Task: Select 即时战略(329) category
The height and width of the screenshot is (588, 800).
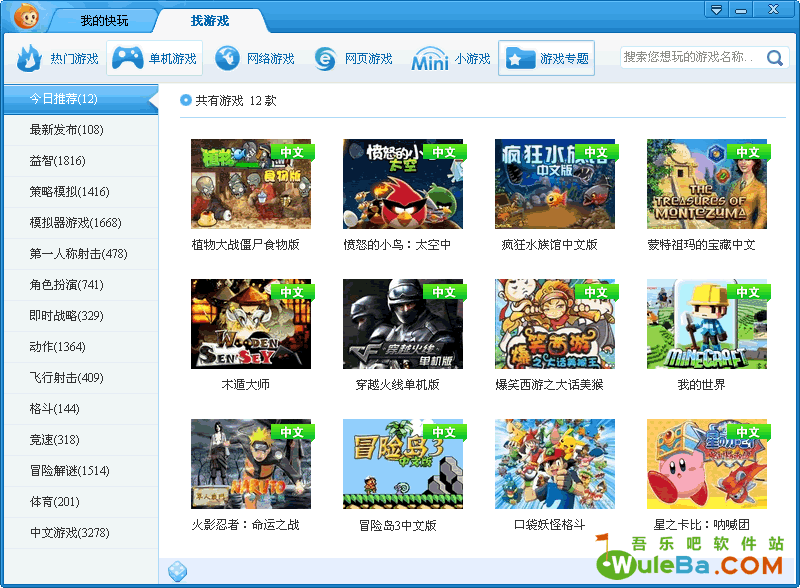Action: (x=81, y=316)
